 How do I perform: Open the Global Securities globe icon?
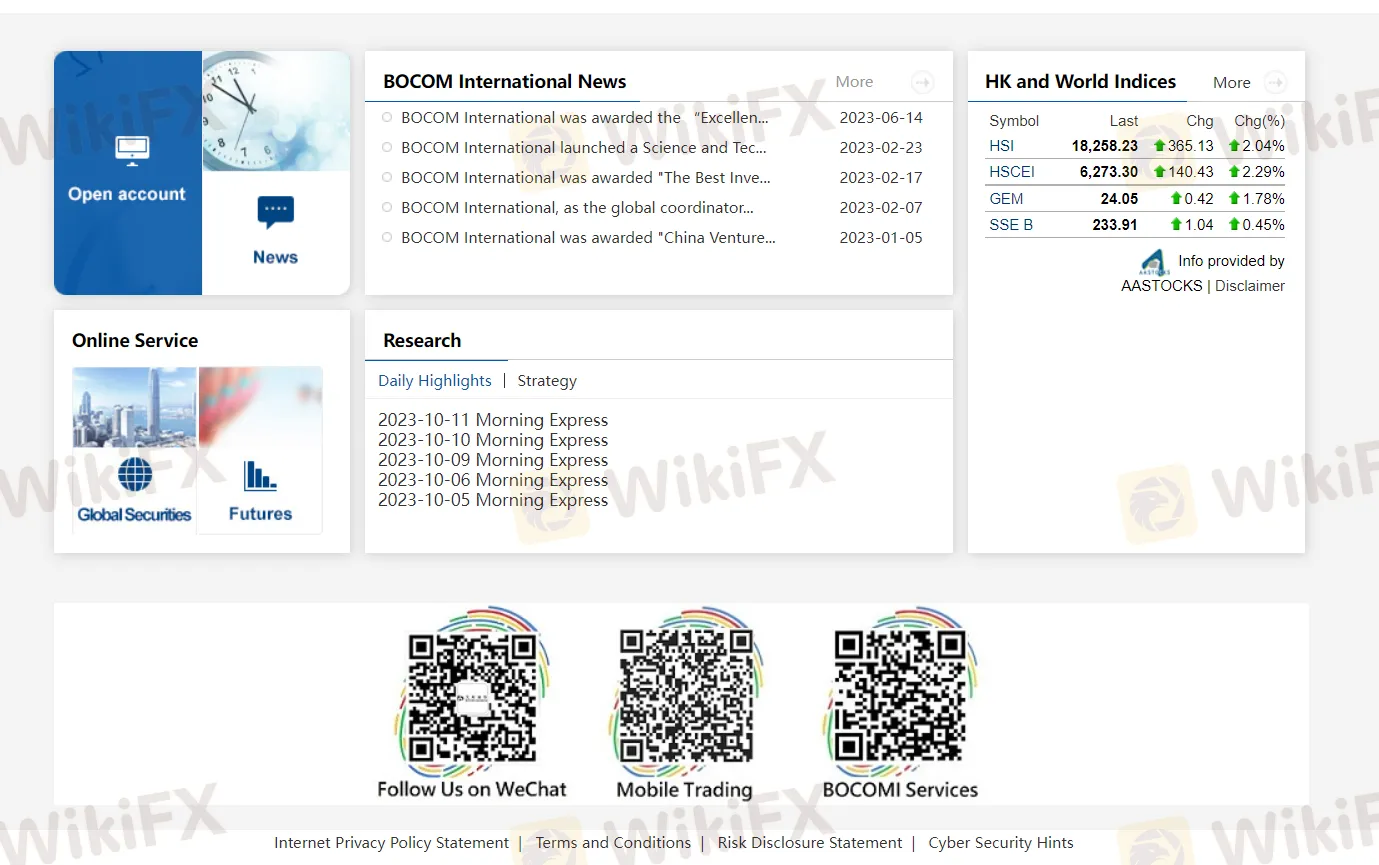tap(135, 474)
